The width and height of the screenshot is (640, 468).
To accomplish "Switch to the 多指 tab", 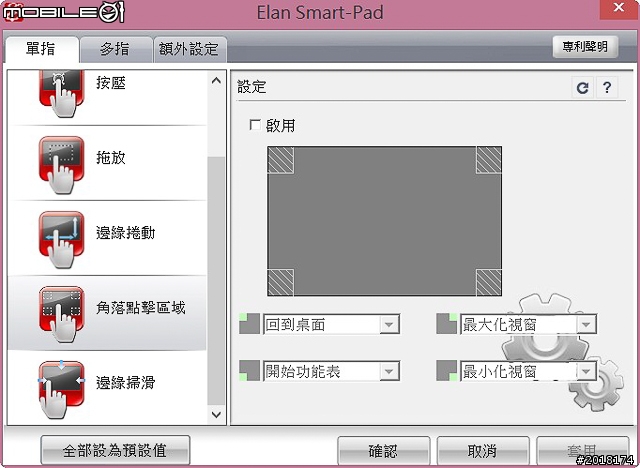I will pyautogui.click(x=116, y=49).
